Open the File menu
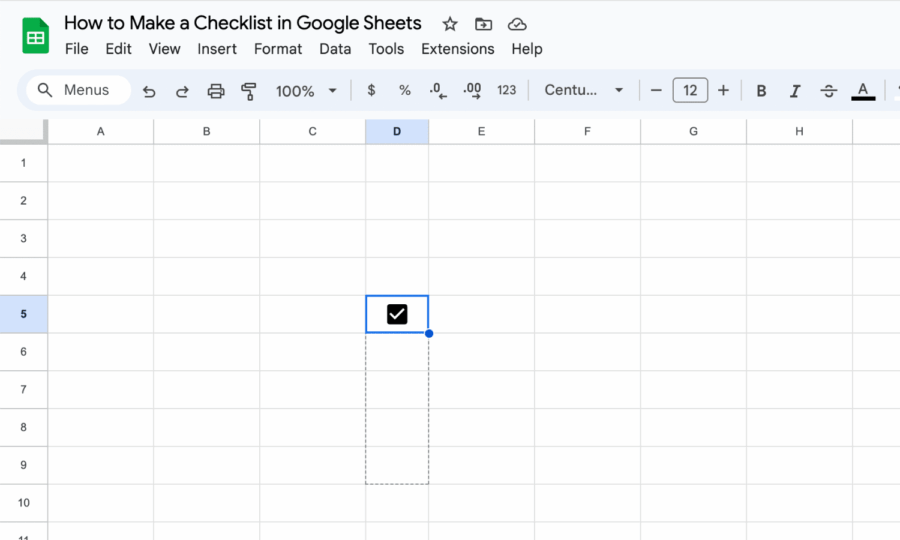The height and width of the screenshot is (540, 900). click(x=76, y=49)
